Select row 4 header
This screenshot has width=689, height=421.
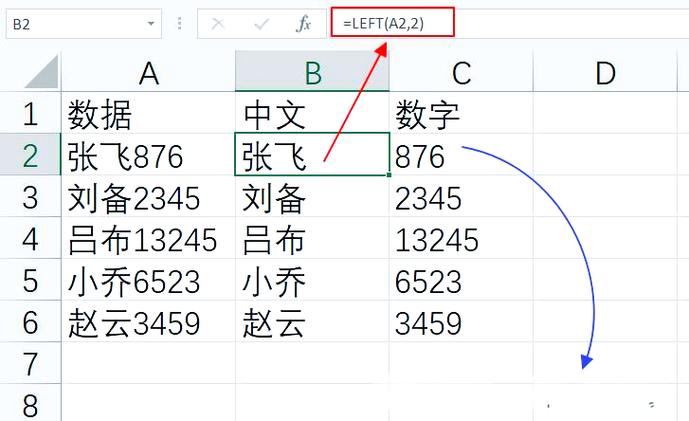coord(30,238)
